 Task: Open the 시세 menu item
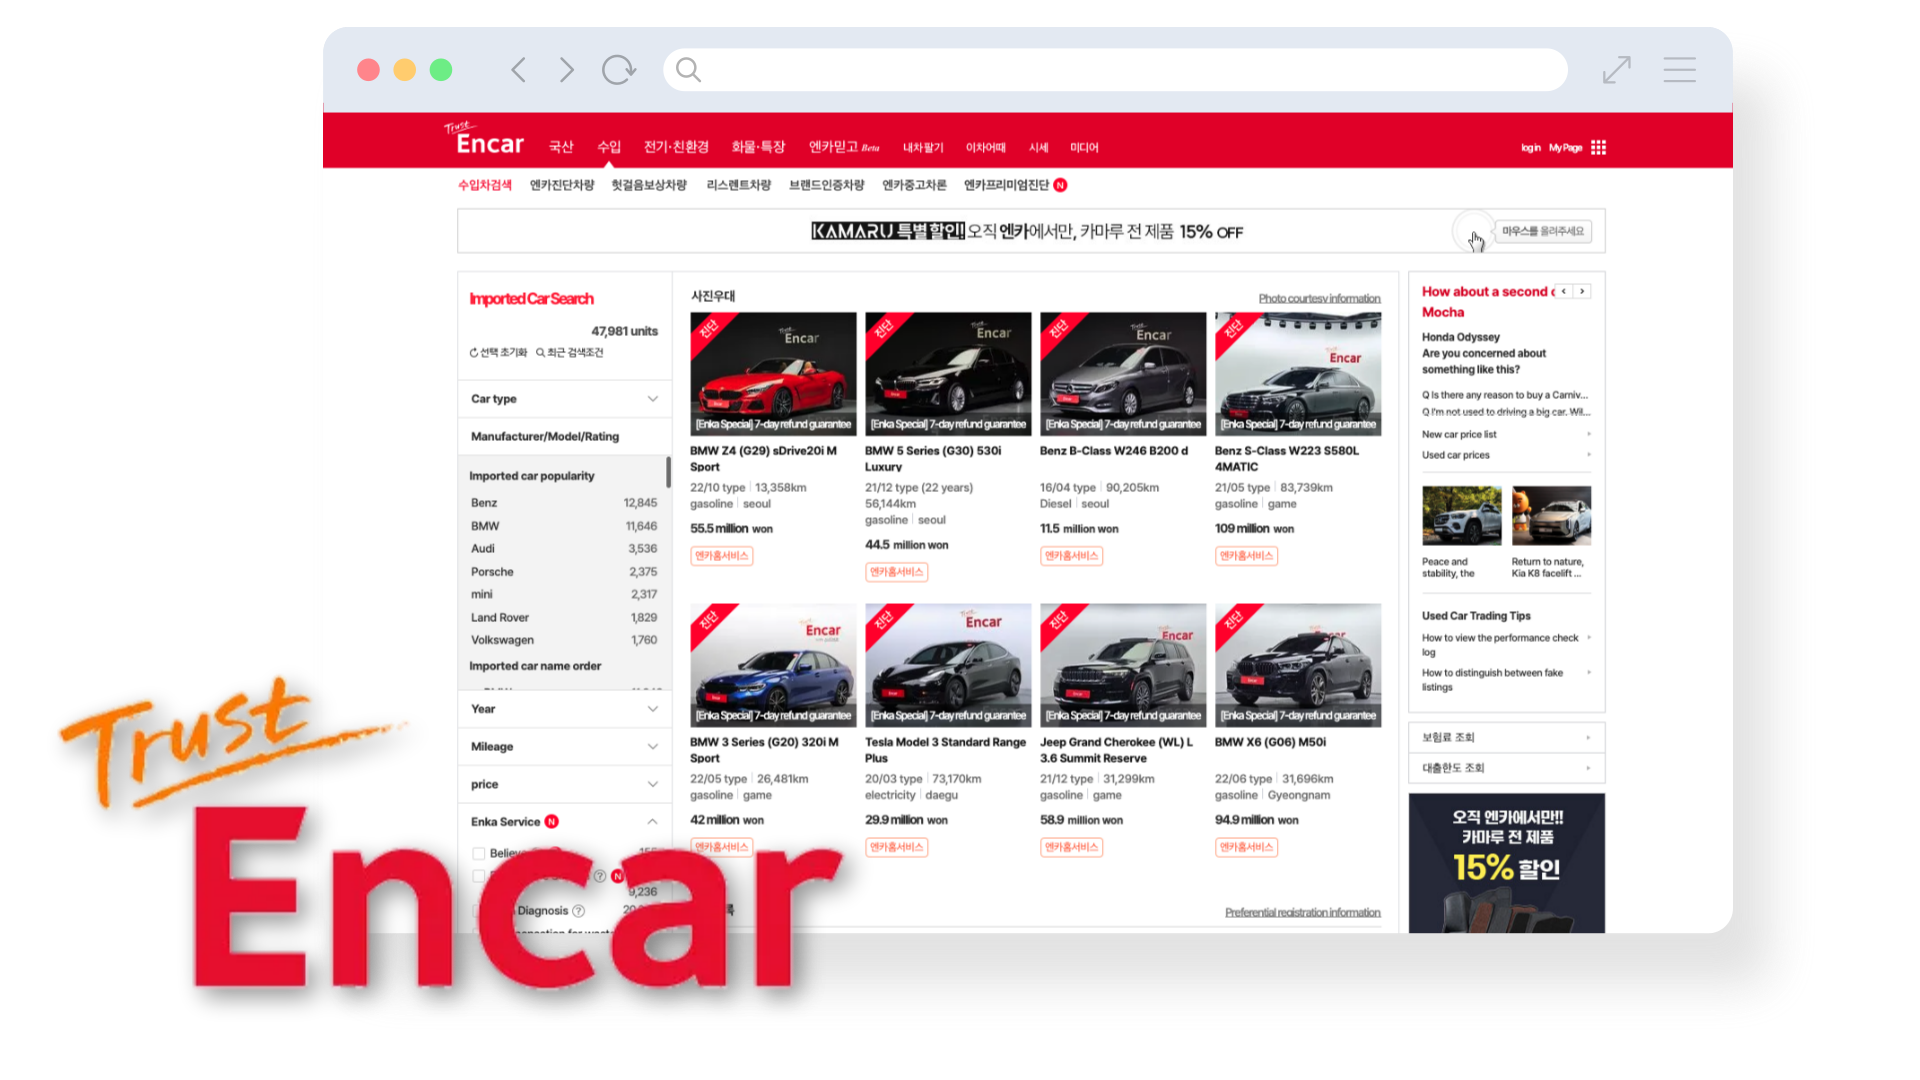click(x=1039, y=148)
